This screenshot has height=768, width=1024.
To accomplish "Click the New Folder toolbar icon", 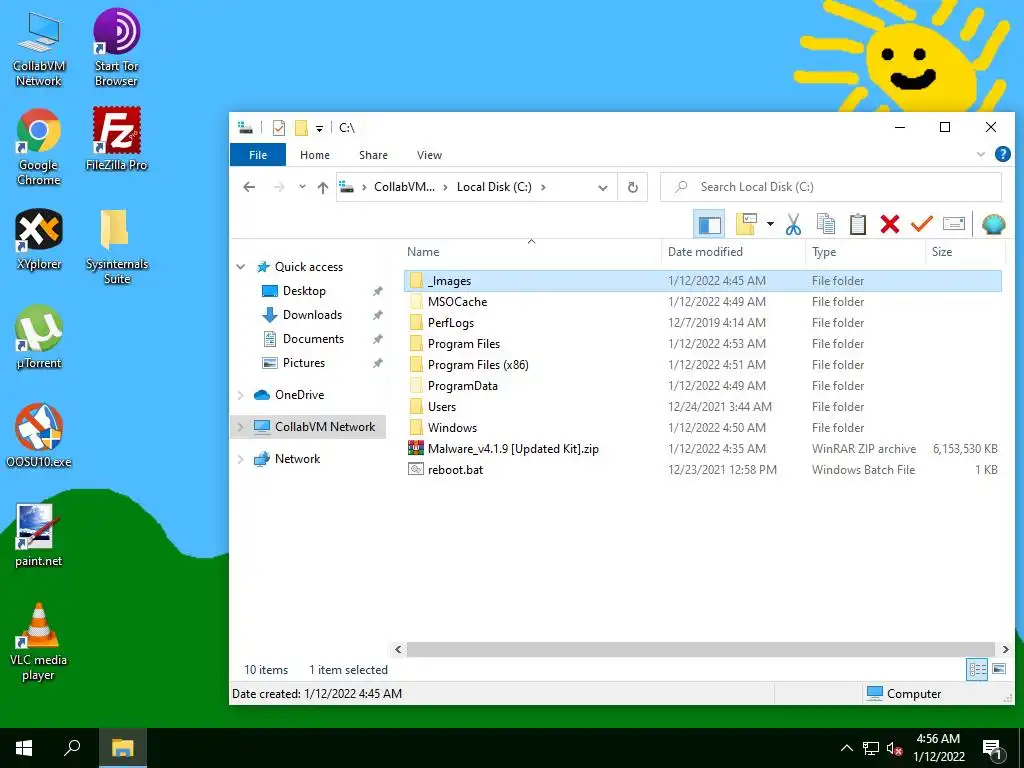I will coord(746,224).
